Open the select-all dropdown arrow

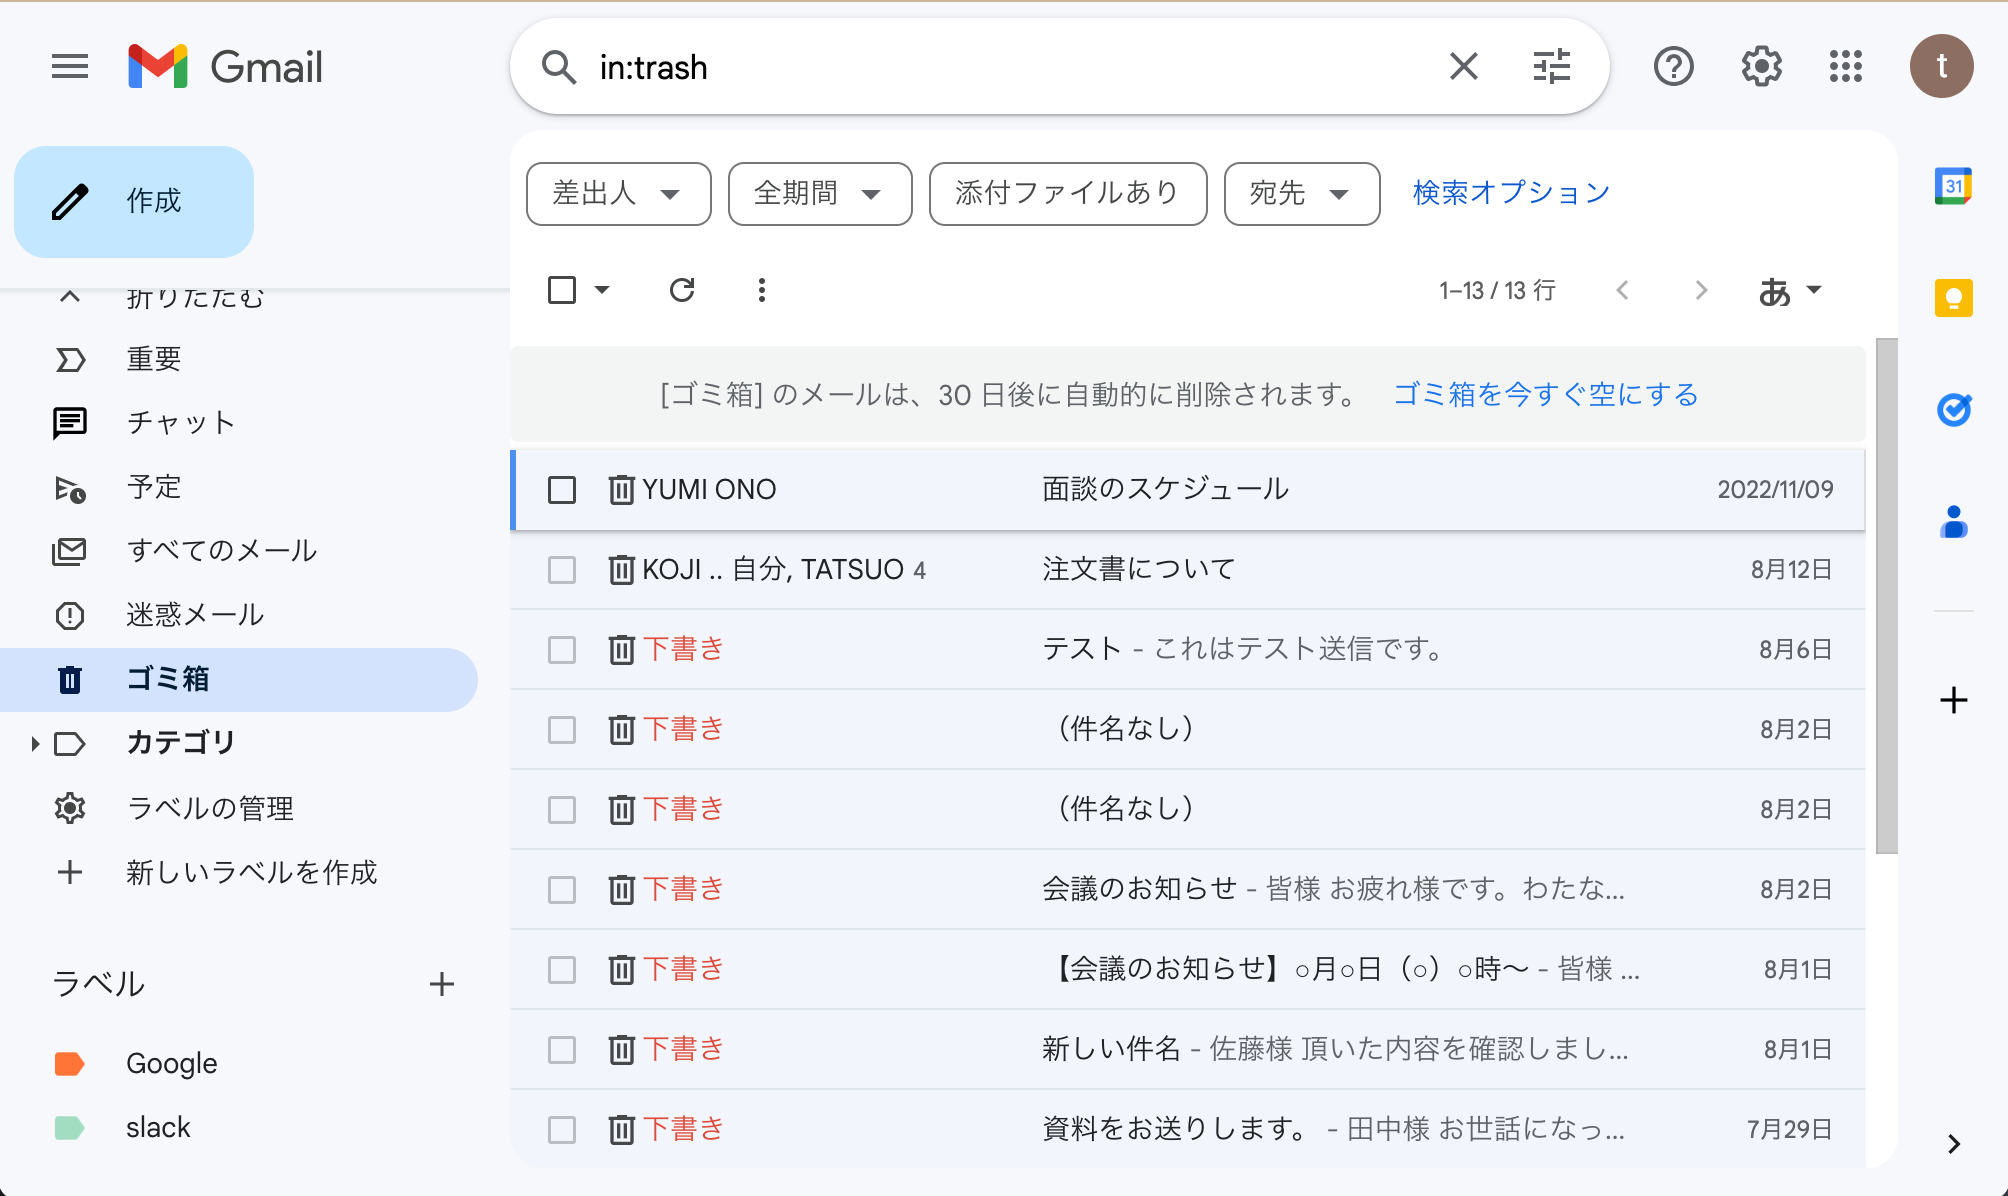point(602,290)
